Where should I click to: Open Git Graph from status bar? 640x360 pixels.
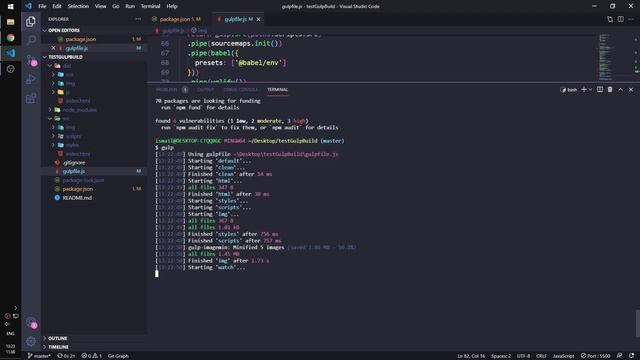[x=118, y=356]
